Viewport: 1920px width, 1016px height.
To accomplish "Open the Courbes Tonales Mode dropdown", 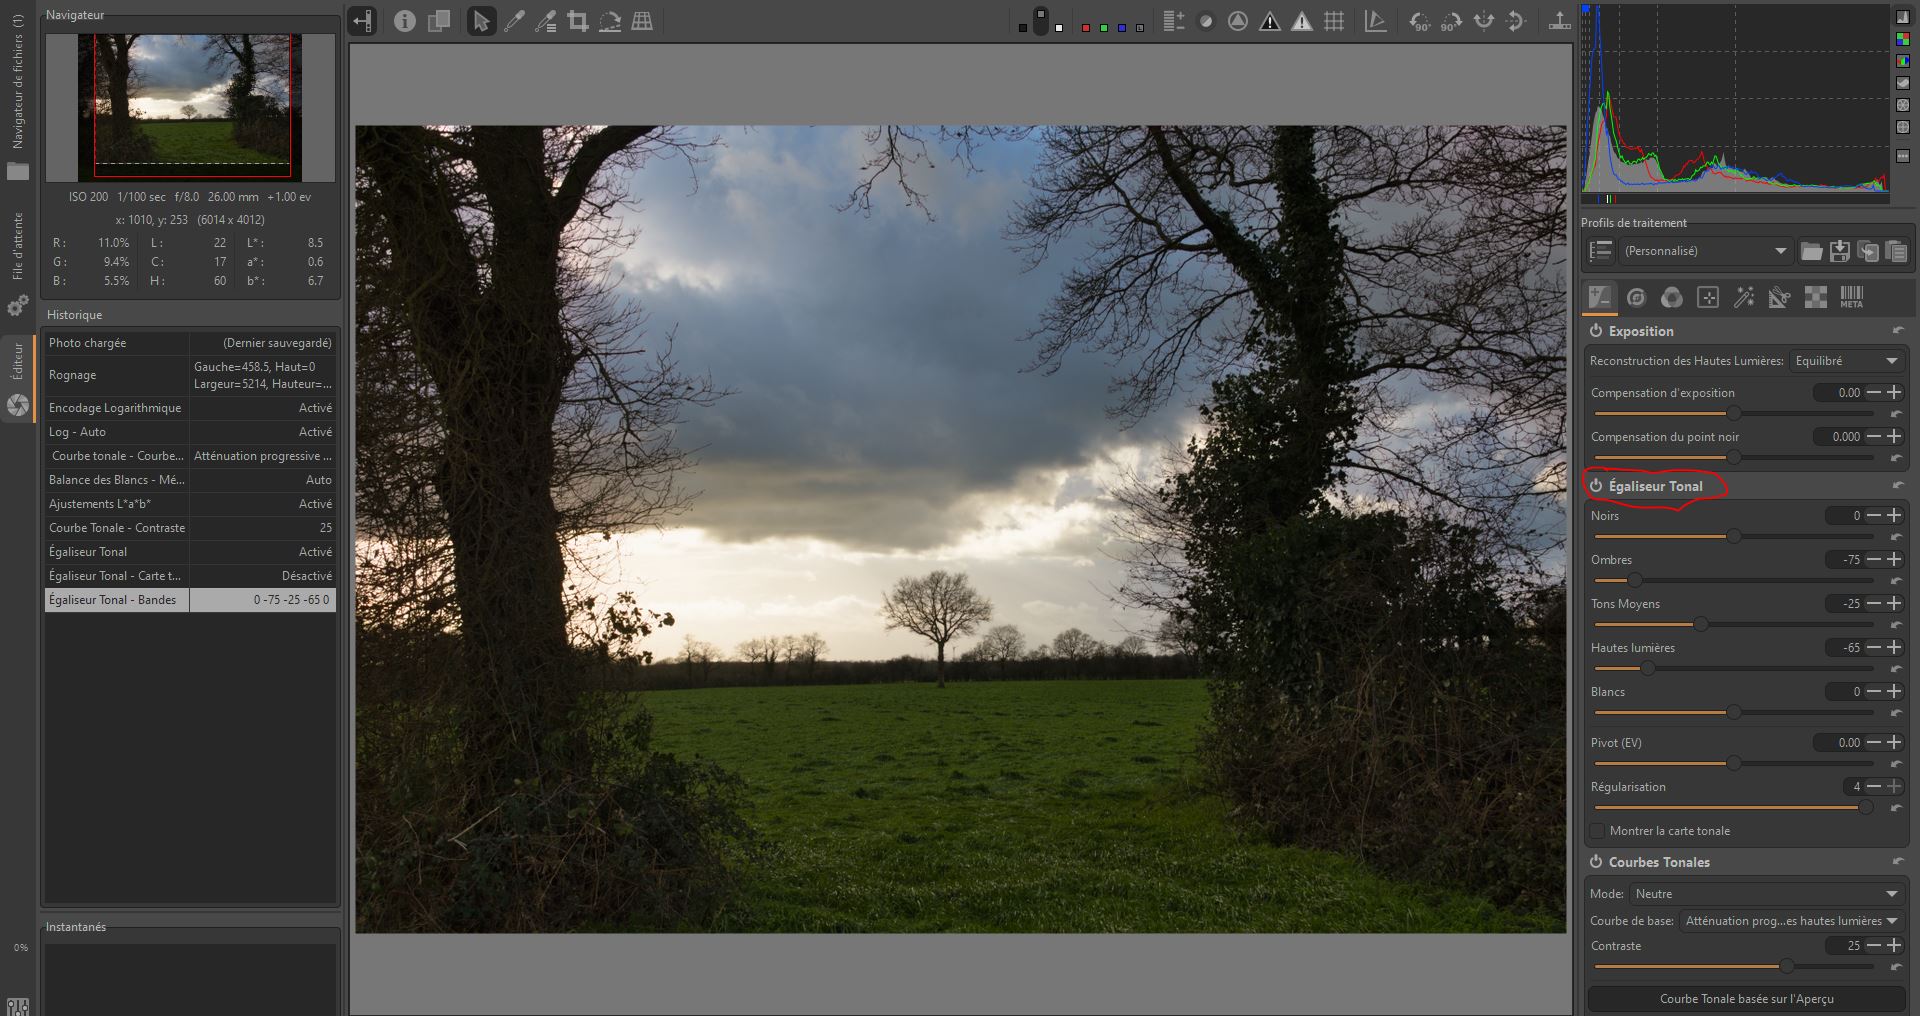I will [1766, 894].
